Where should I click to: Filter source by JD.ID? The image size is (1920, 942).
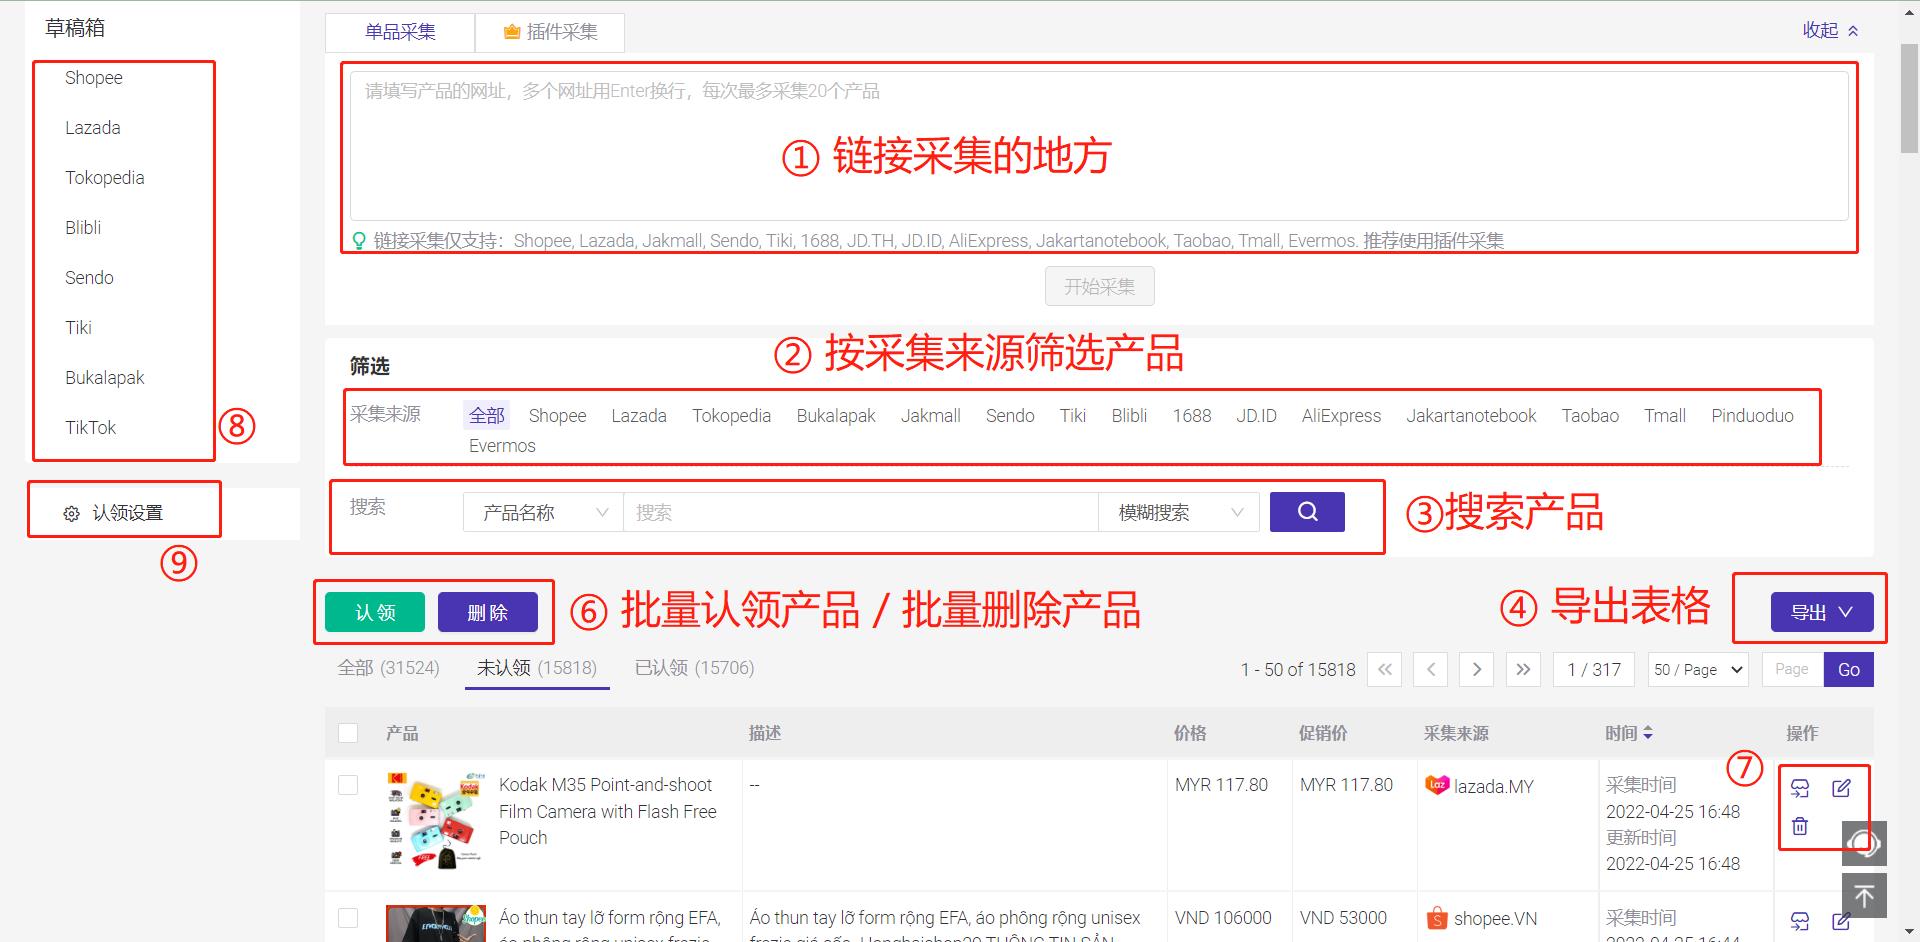pyautogui.click(x=1256, y=415)
